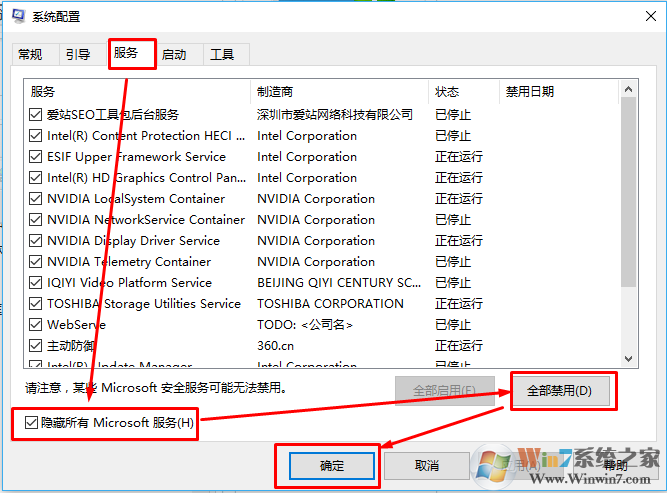Toggle 隐藏所有 Microsoft 服务 checkbox
Viewport: 667px width, 493px height.
coord(31,422)
